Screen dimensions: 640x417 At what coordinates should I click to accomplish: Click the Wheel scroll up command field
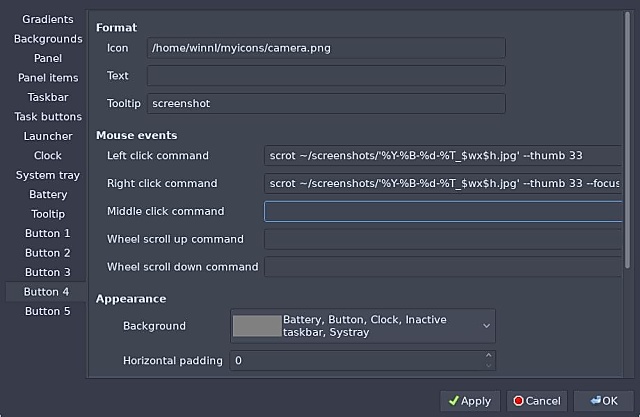[442, 239]
